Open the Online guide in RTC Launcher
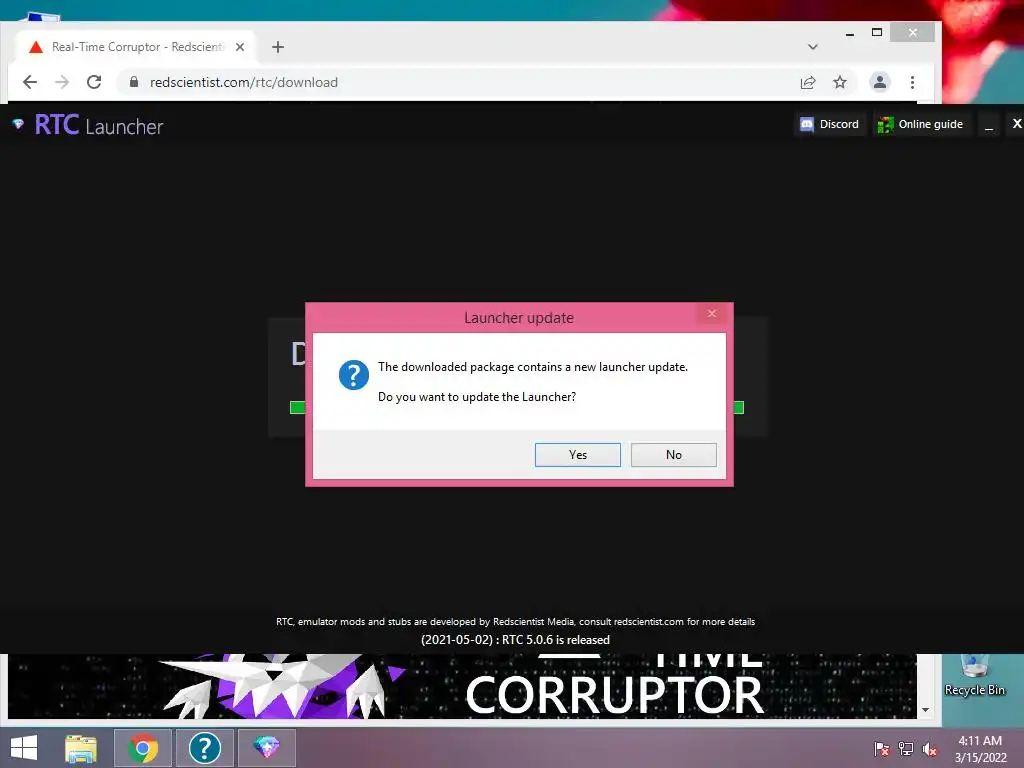The height and width of the screenshot is (768, 1024). pyautogui.click(x=921, y=124)
